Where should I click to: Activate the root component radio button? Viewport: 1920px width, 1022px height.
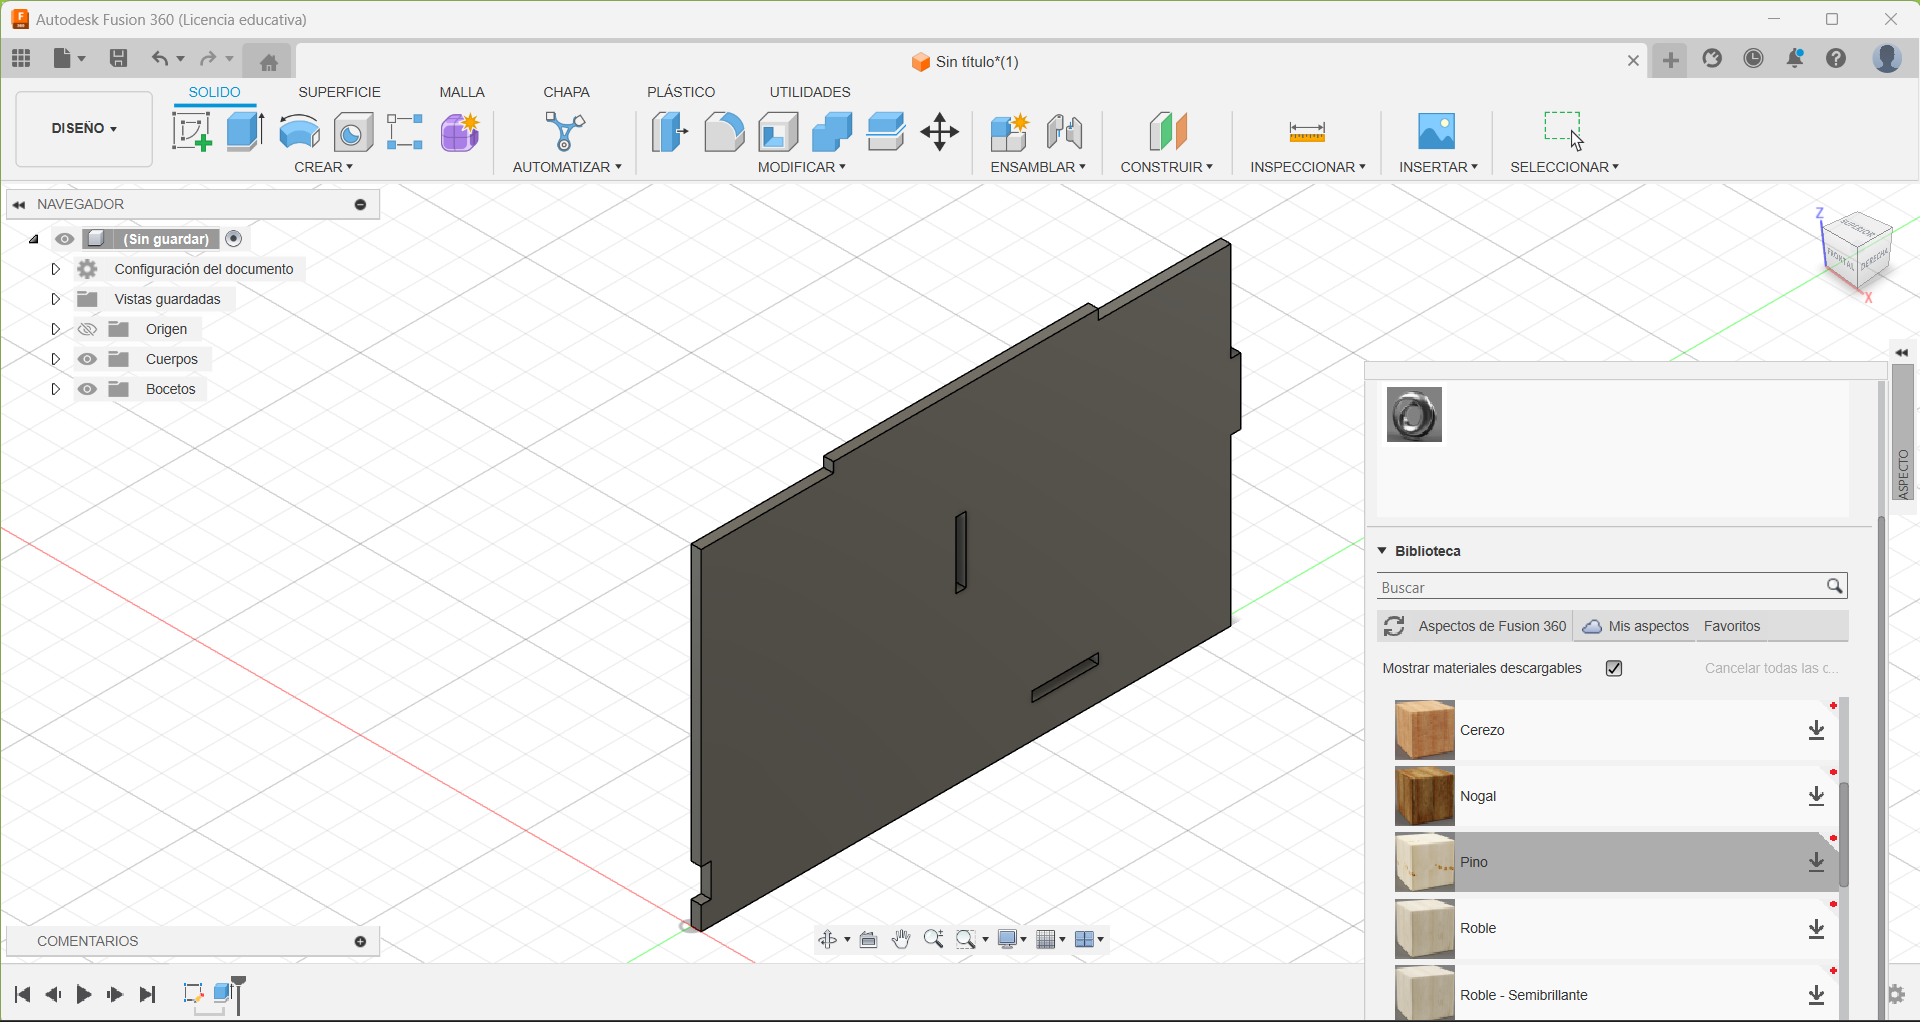pyautogui.click(x=234, y=238)
